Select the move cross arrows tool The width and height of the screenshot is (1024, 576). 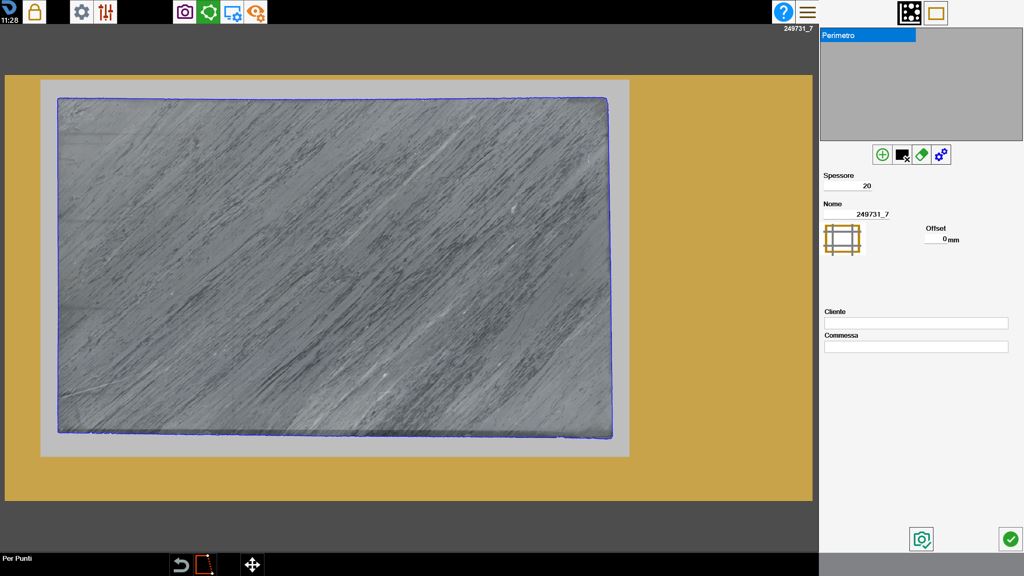click(x=252, y=565)
